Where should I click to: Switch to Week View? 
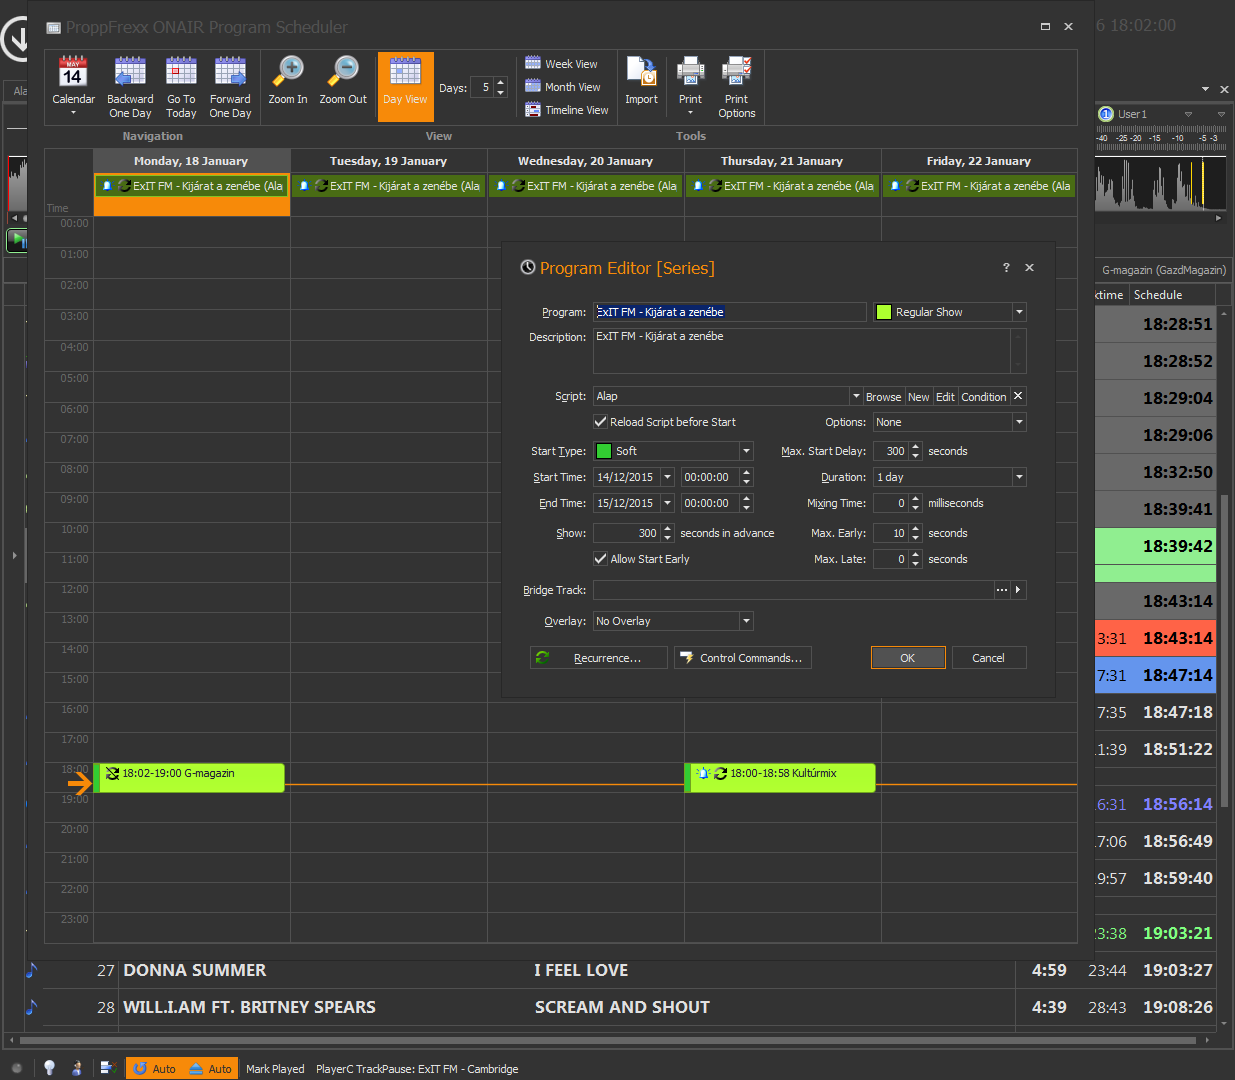tap(561, 63)
